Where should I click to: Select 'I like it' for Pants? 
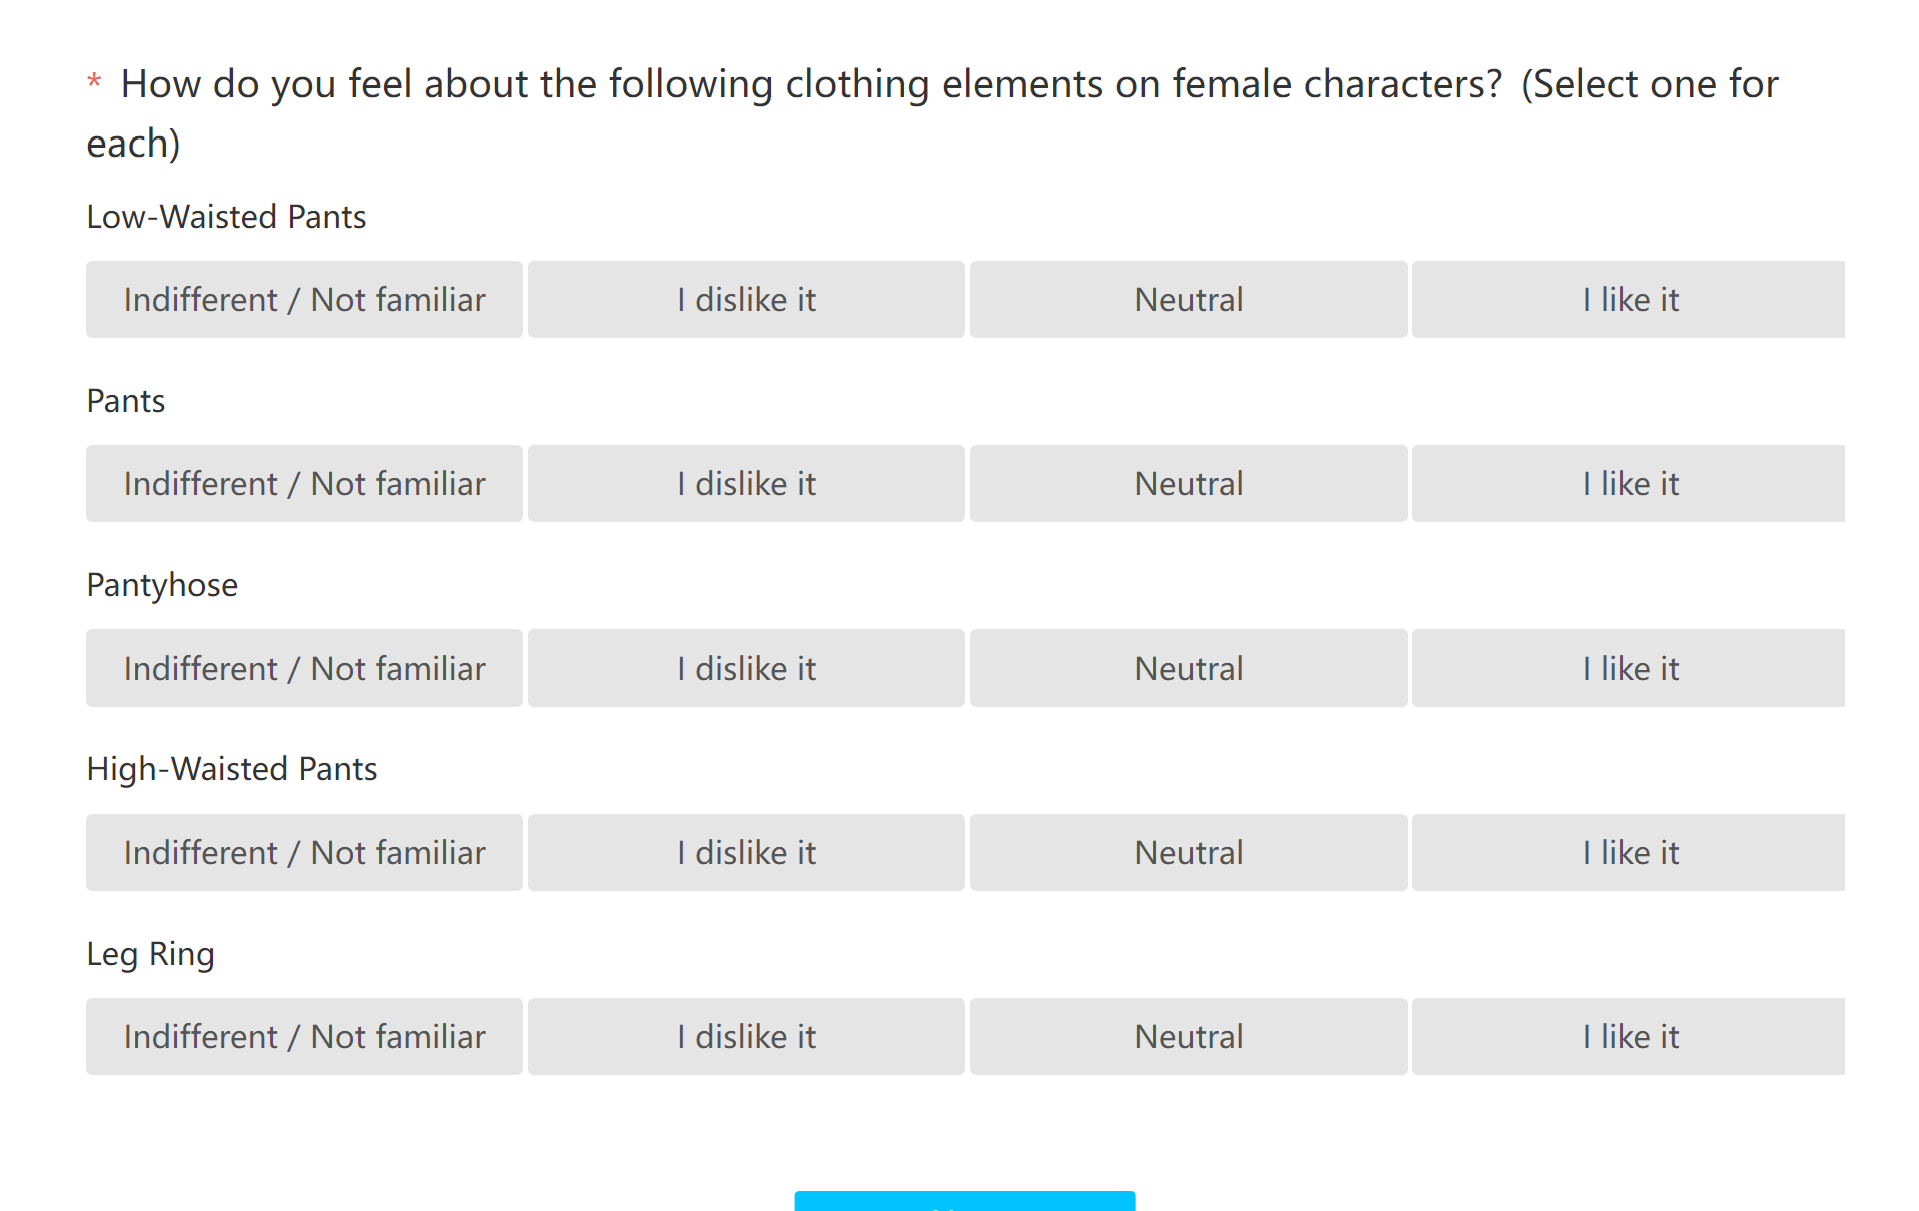[1629, 484]
